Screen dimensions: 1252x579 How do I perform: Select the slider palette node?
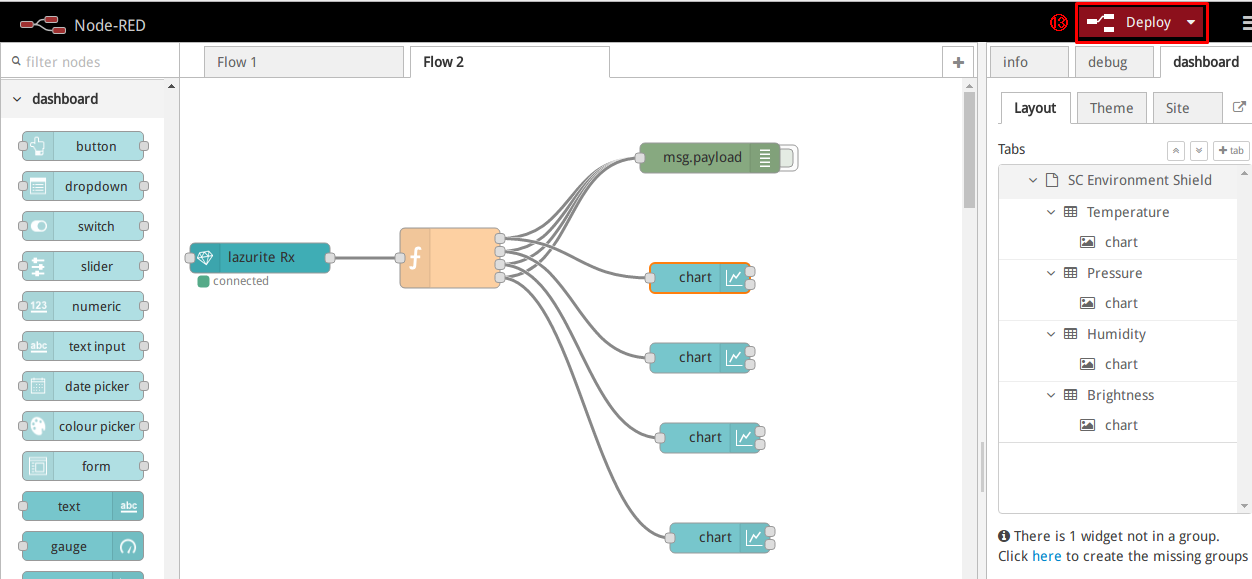(x=83, y=266)
